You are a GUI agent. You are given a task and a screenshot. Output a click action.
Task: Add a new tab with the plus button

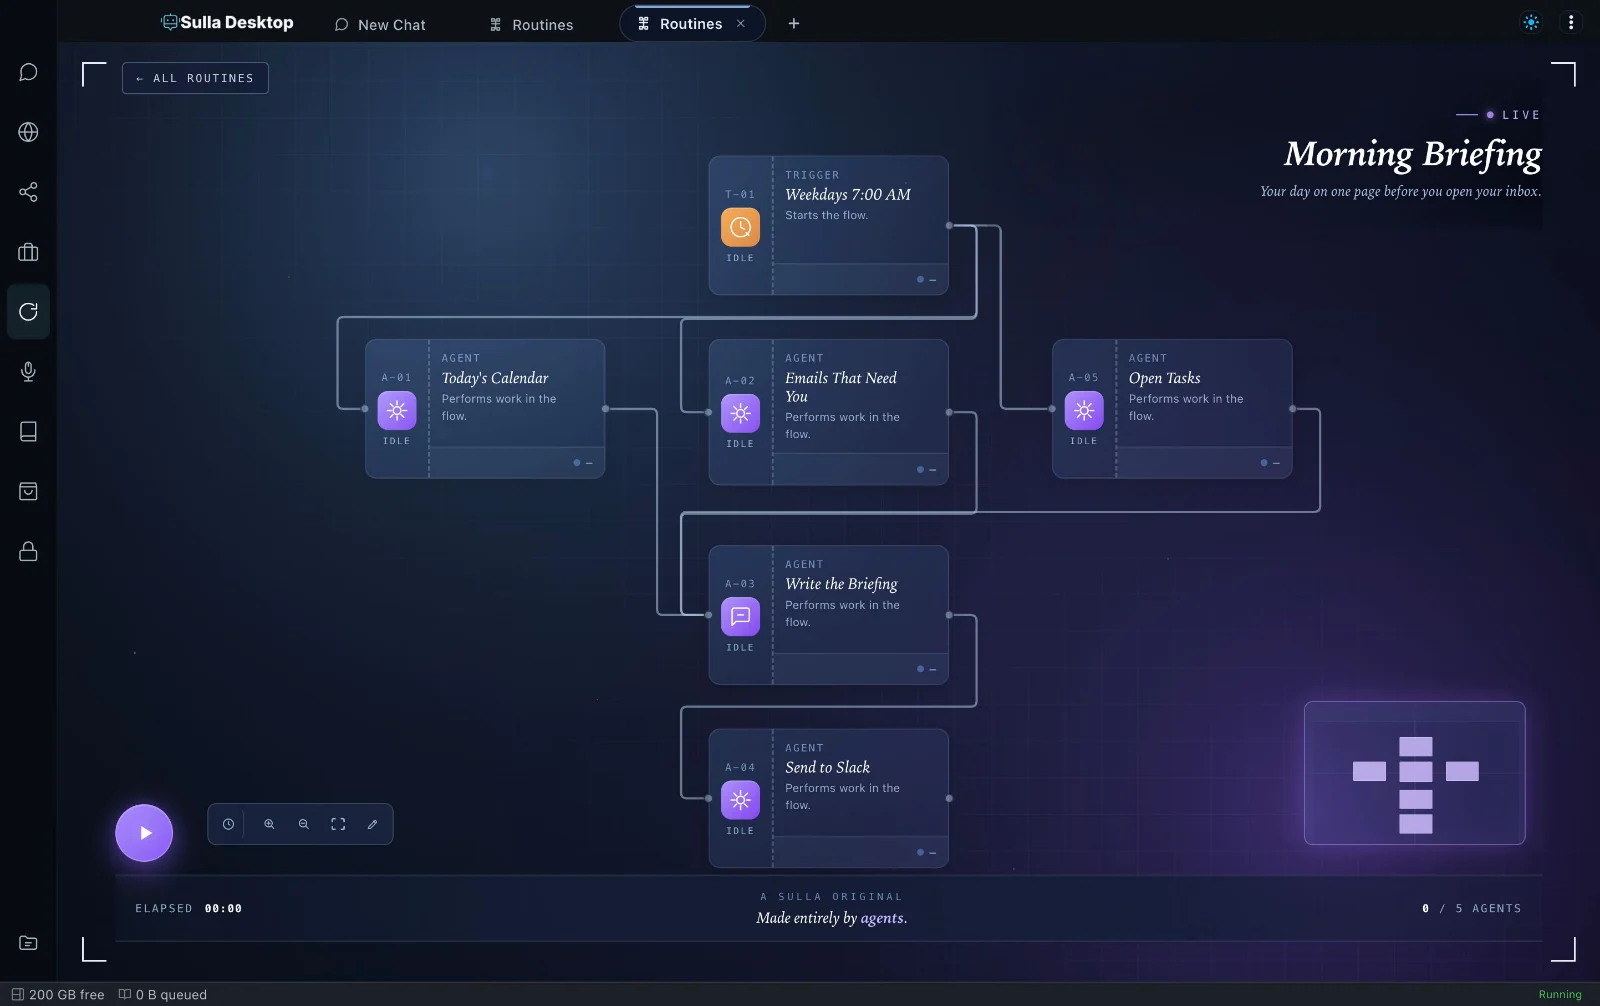794,24
